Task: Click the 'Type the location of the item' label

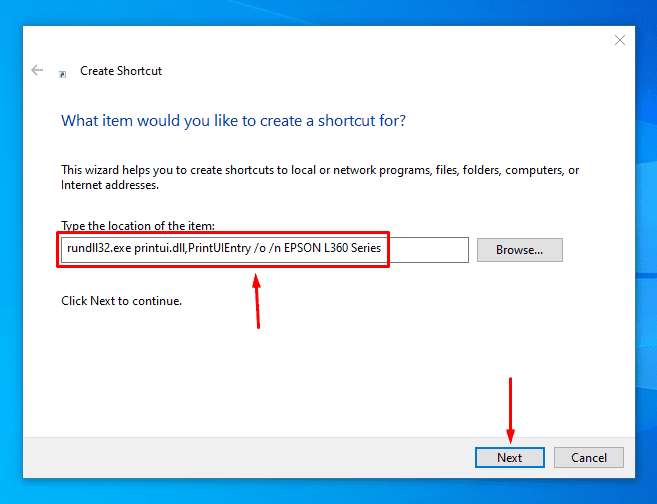Action: pos(138,226)
